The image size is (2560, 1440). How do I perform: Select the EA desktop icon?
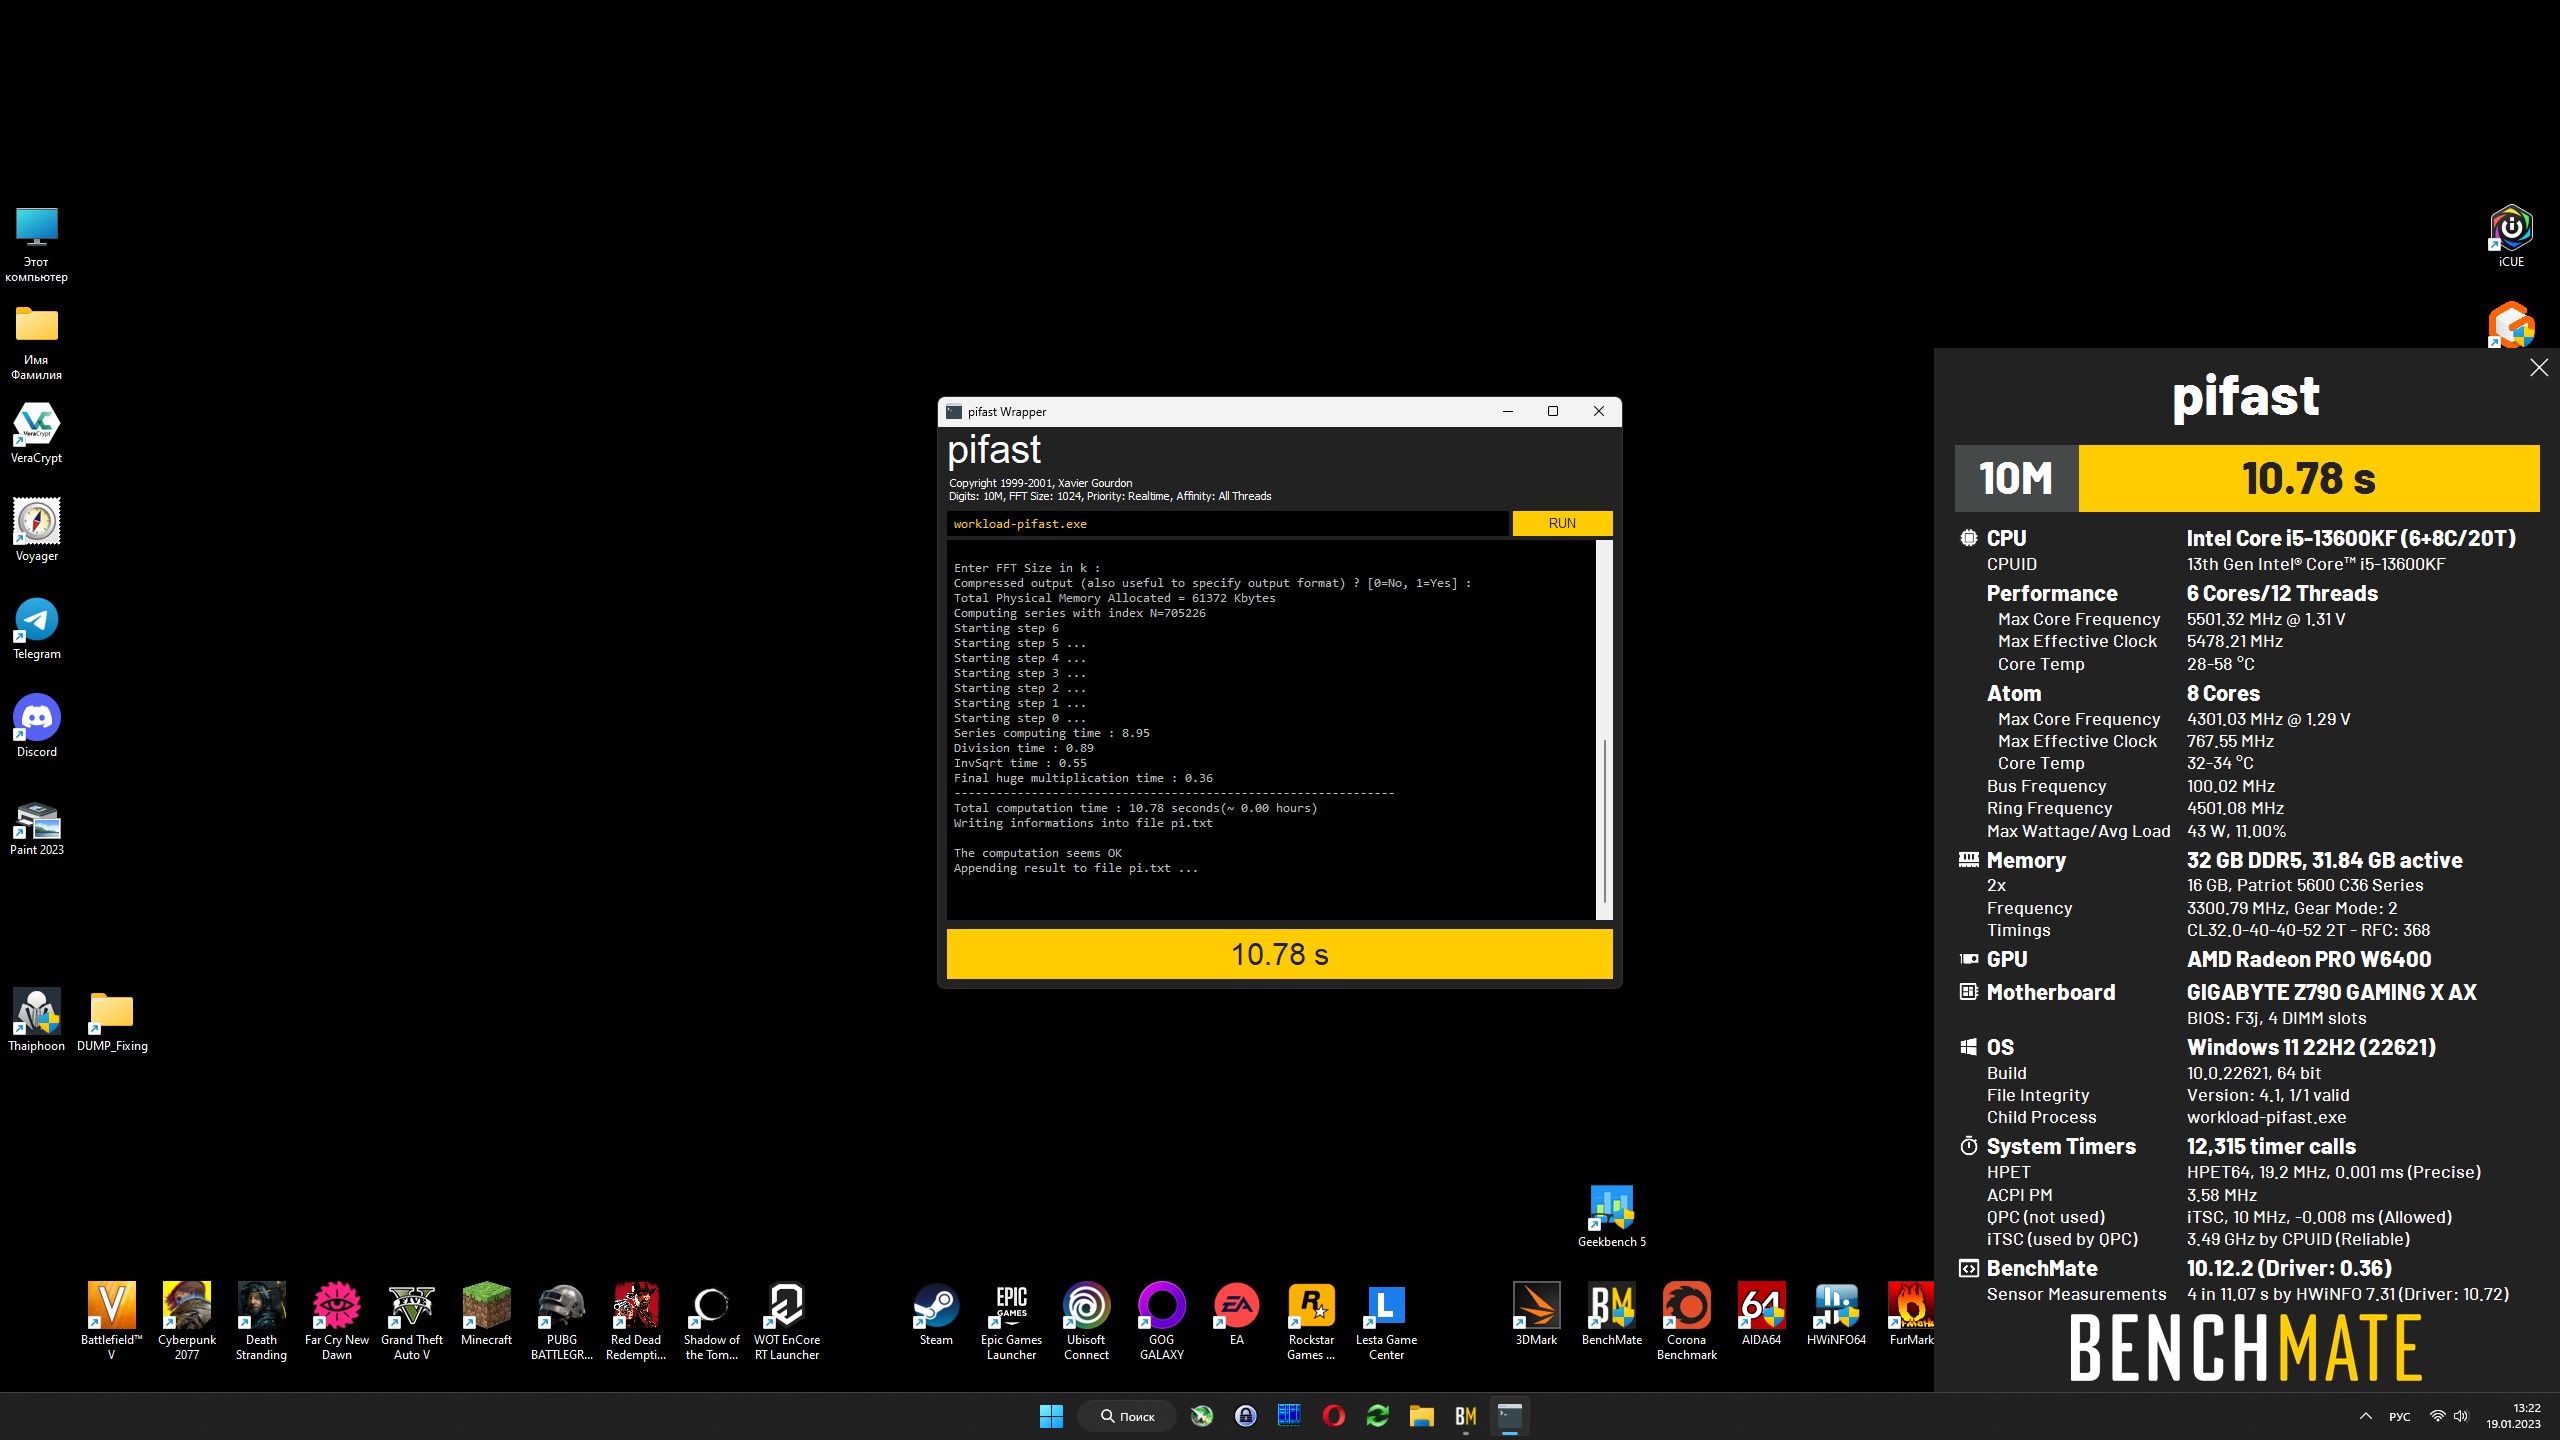(1237, 1314)
